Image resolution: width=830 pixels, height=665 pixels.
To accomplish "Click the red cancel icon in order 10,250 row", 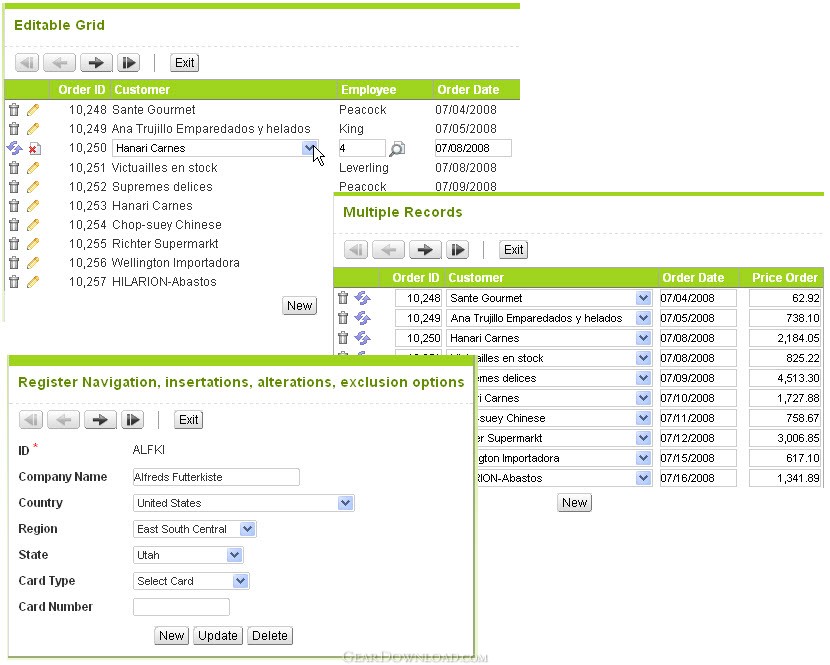I will coord(34,149).
